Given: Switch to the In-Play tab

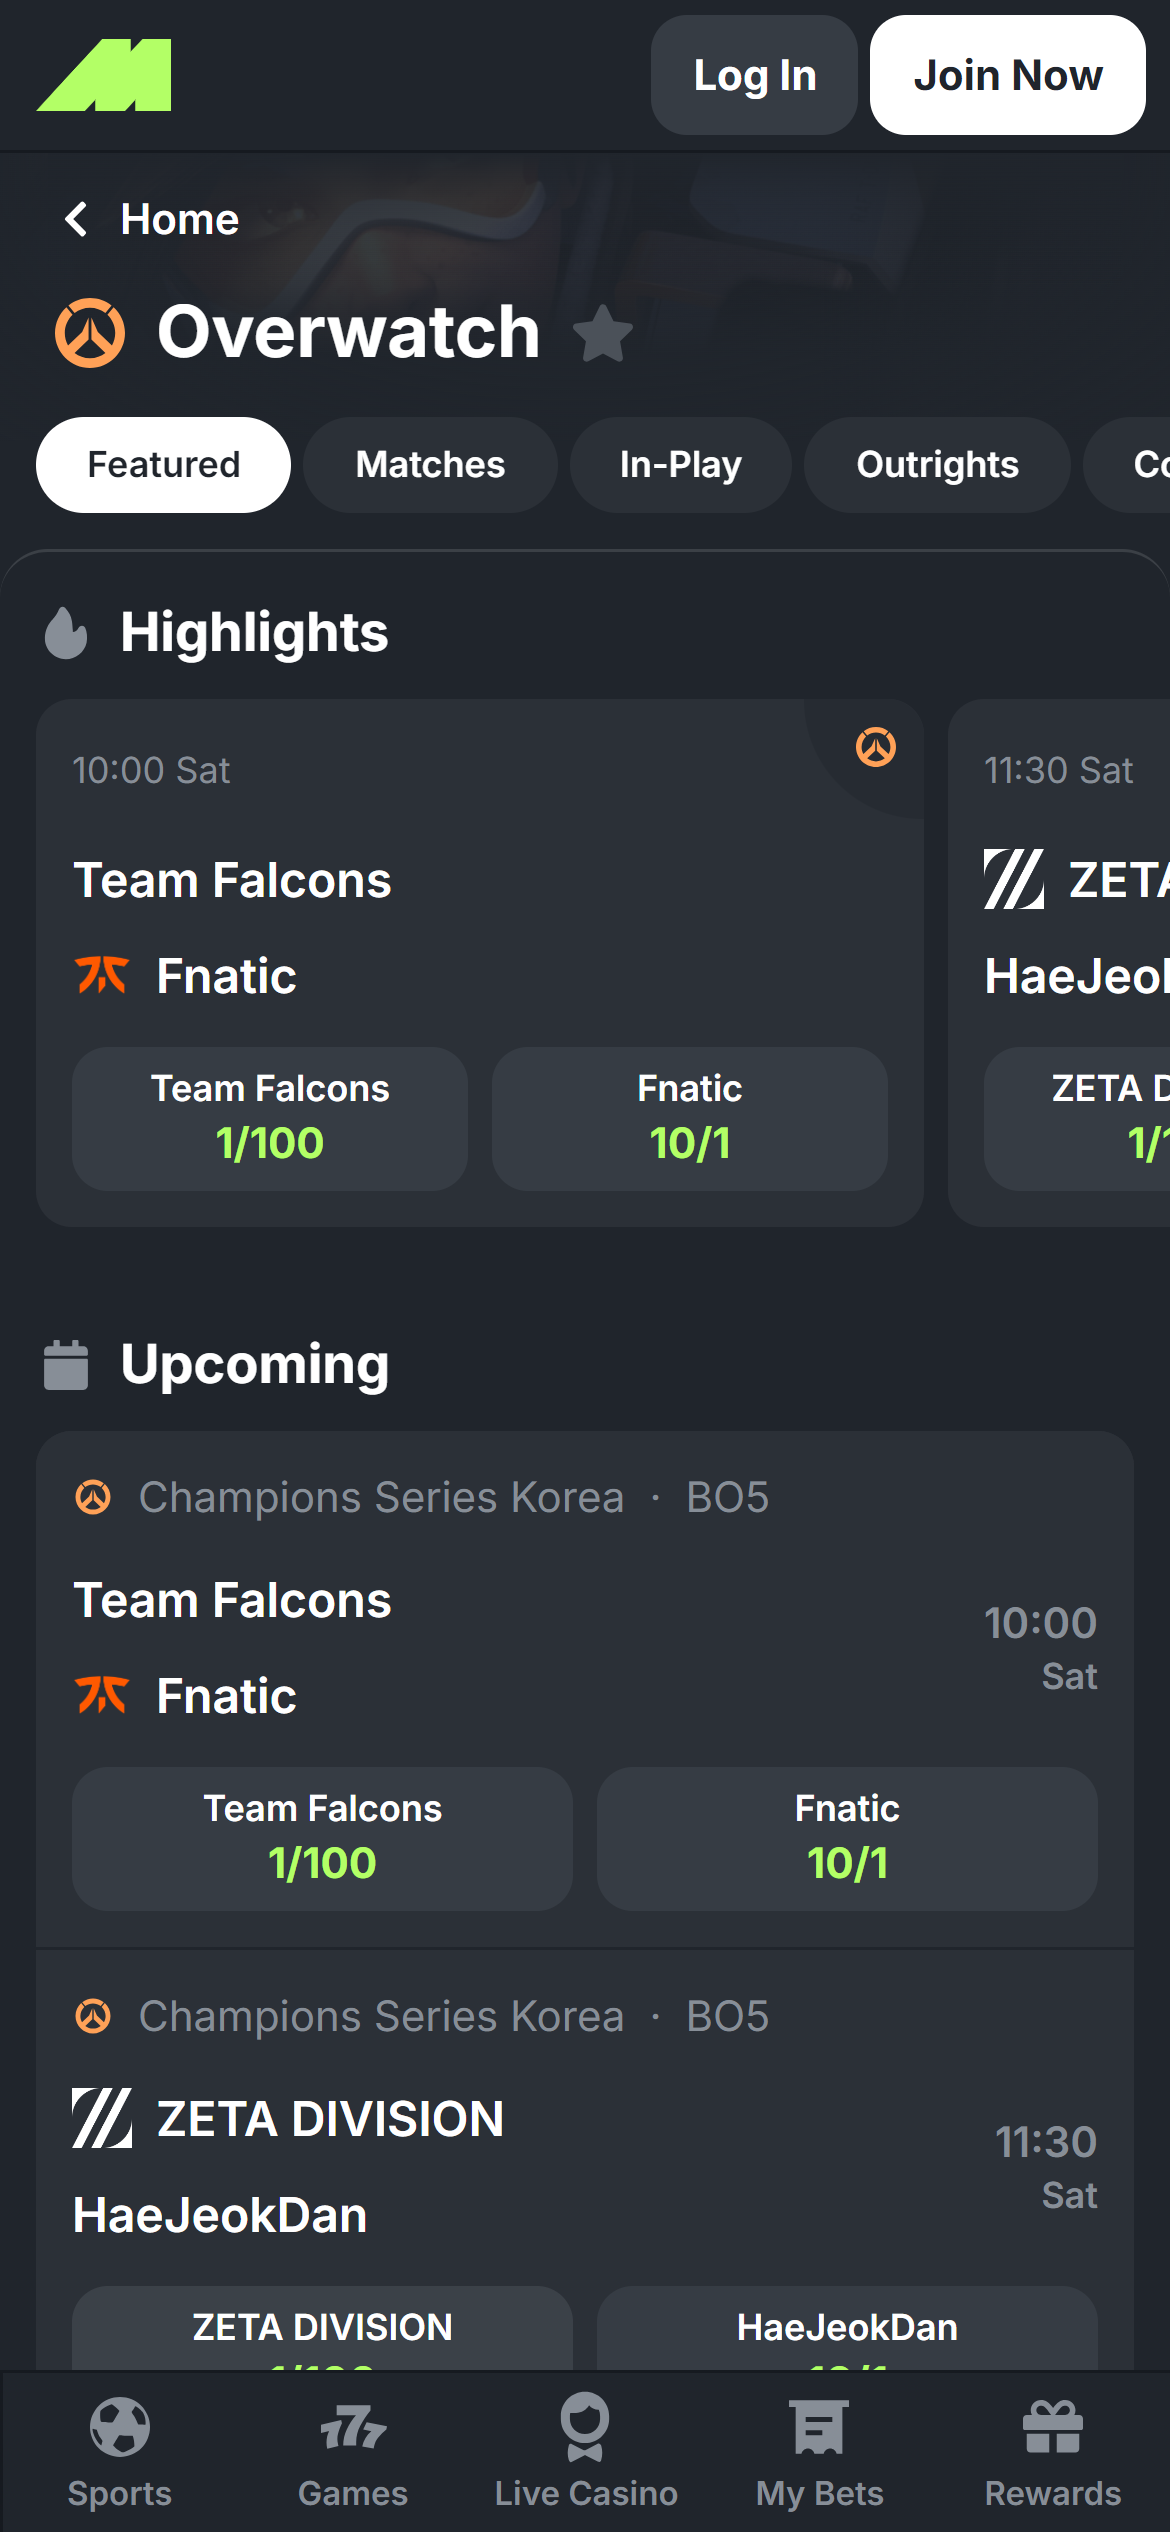Looking at the screenshot, I should 680,465.
